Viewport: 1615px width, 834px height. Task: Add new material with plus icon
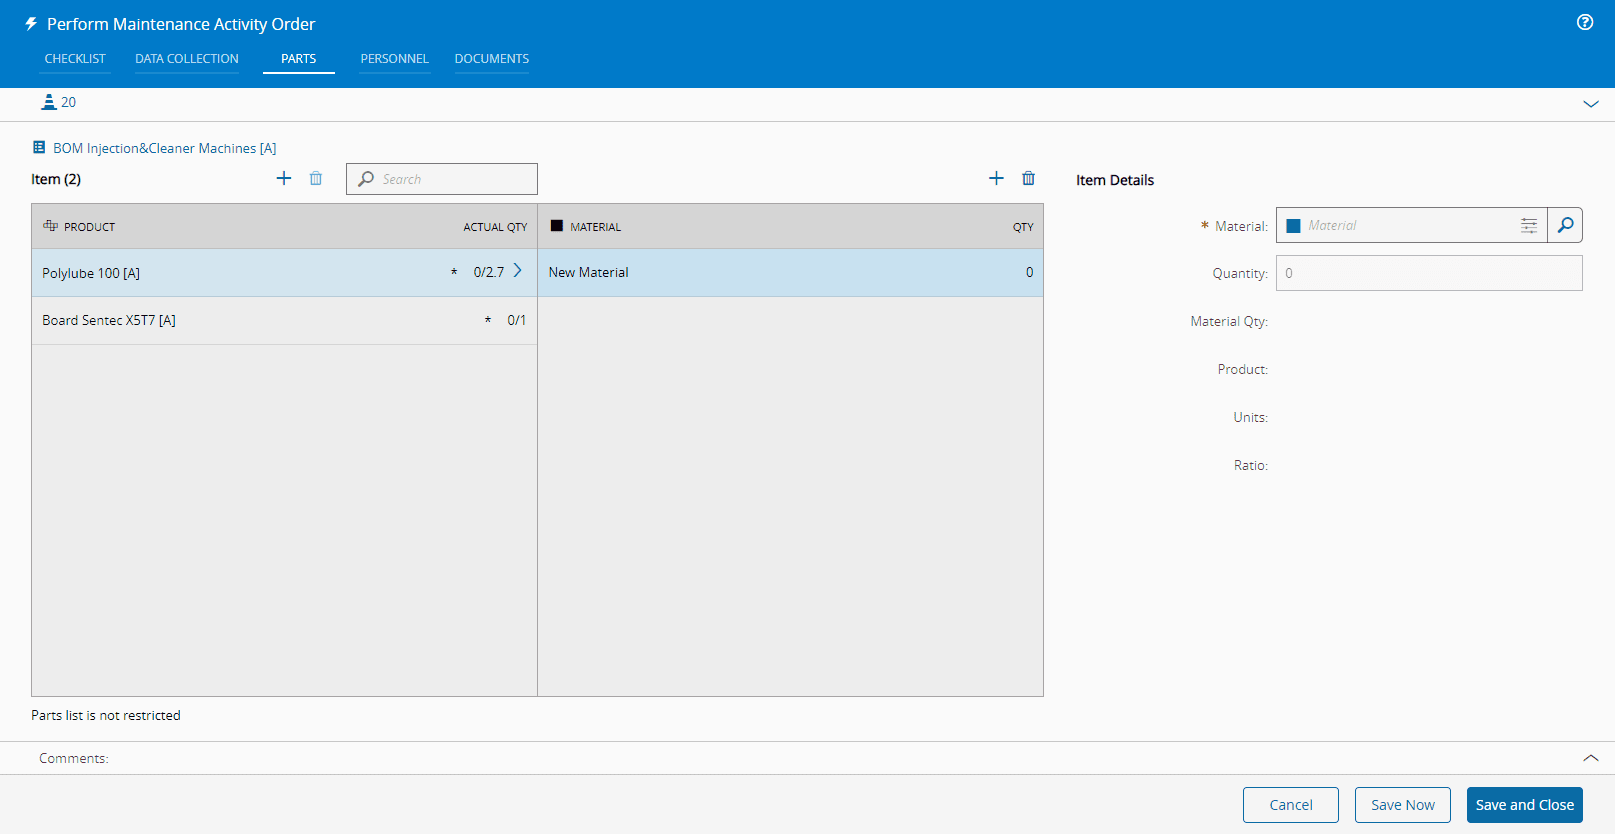(x=996, y=178)
